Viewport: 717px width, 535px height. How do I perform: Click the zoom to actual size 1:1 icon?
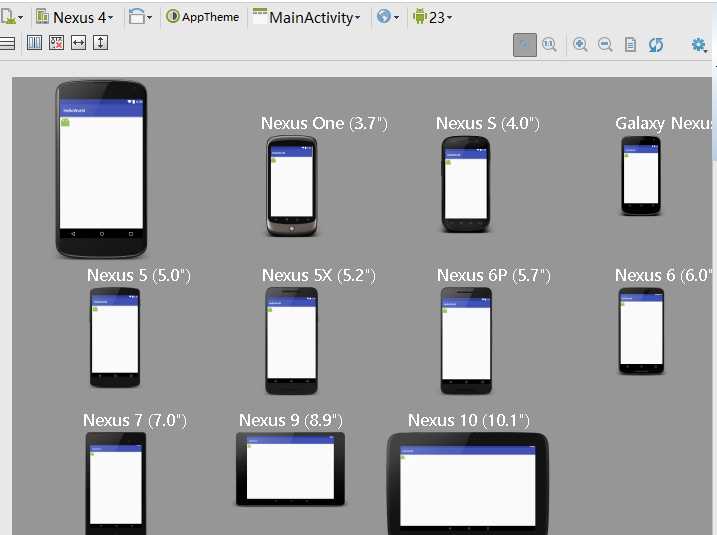coord(549,45)
